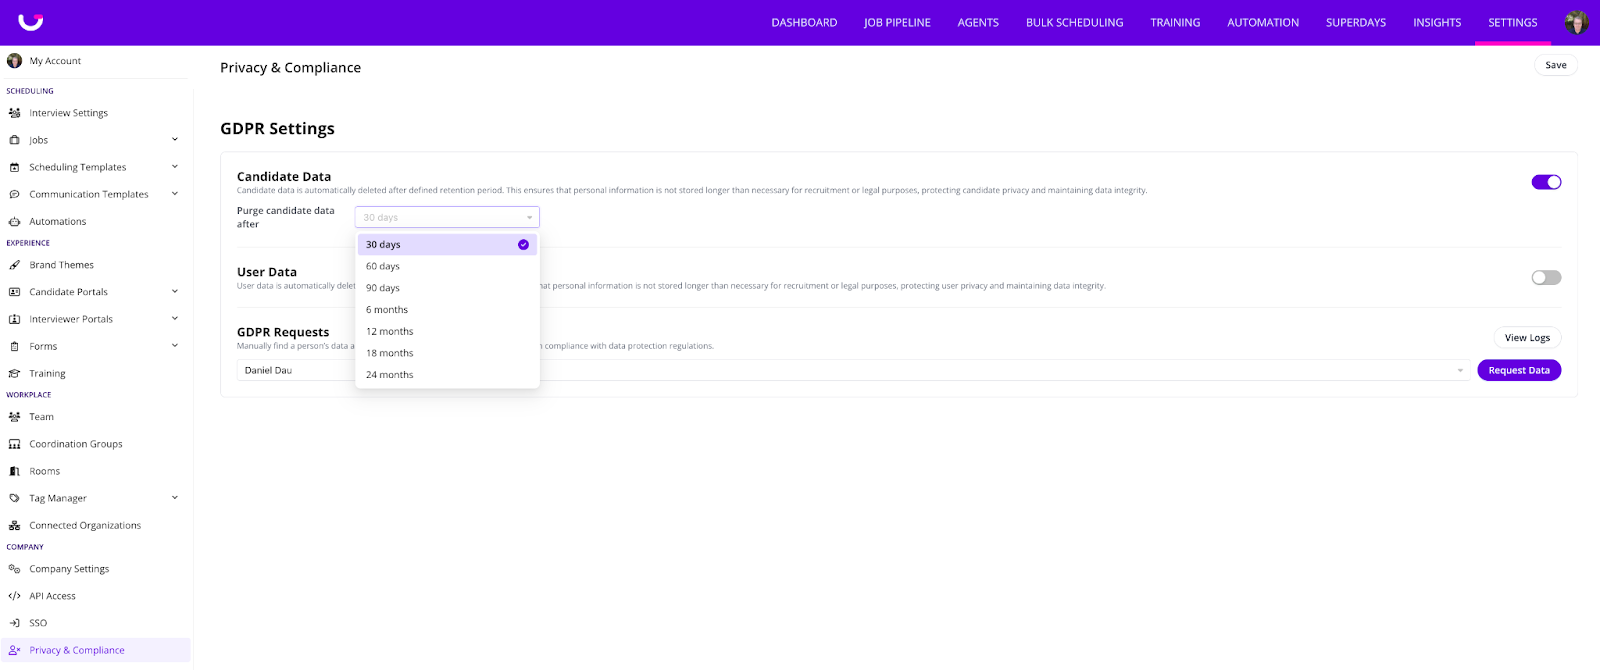Switch to Bulk Scheduling tab

tap(1074, 22)
